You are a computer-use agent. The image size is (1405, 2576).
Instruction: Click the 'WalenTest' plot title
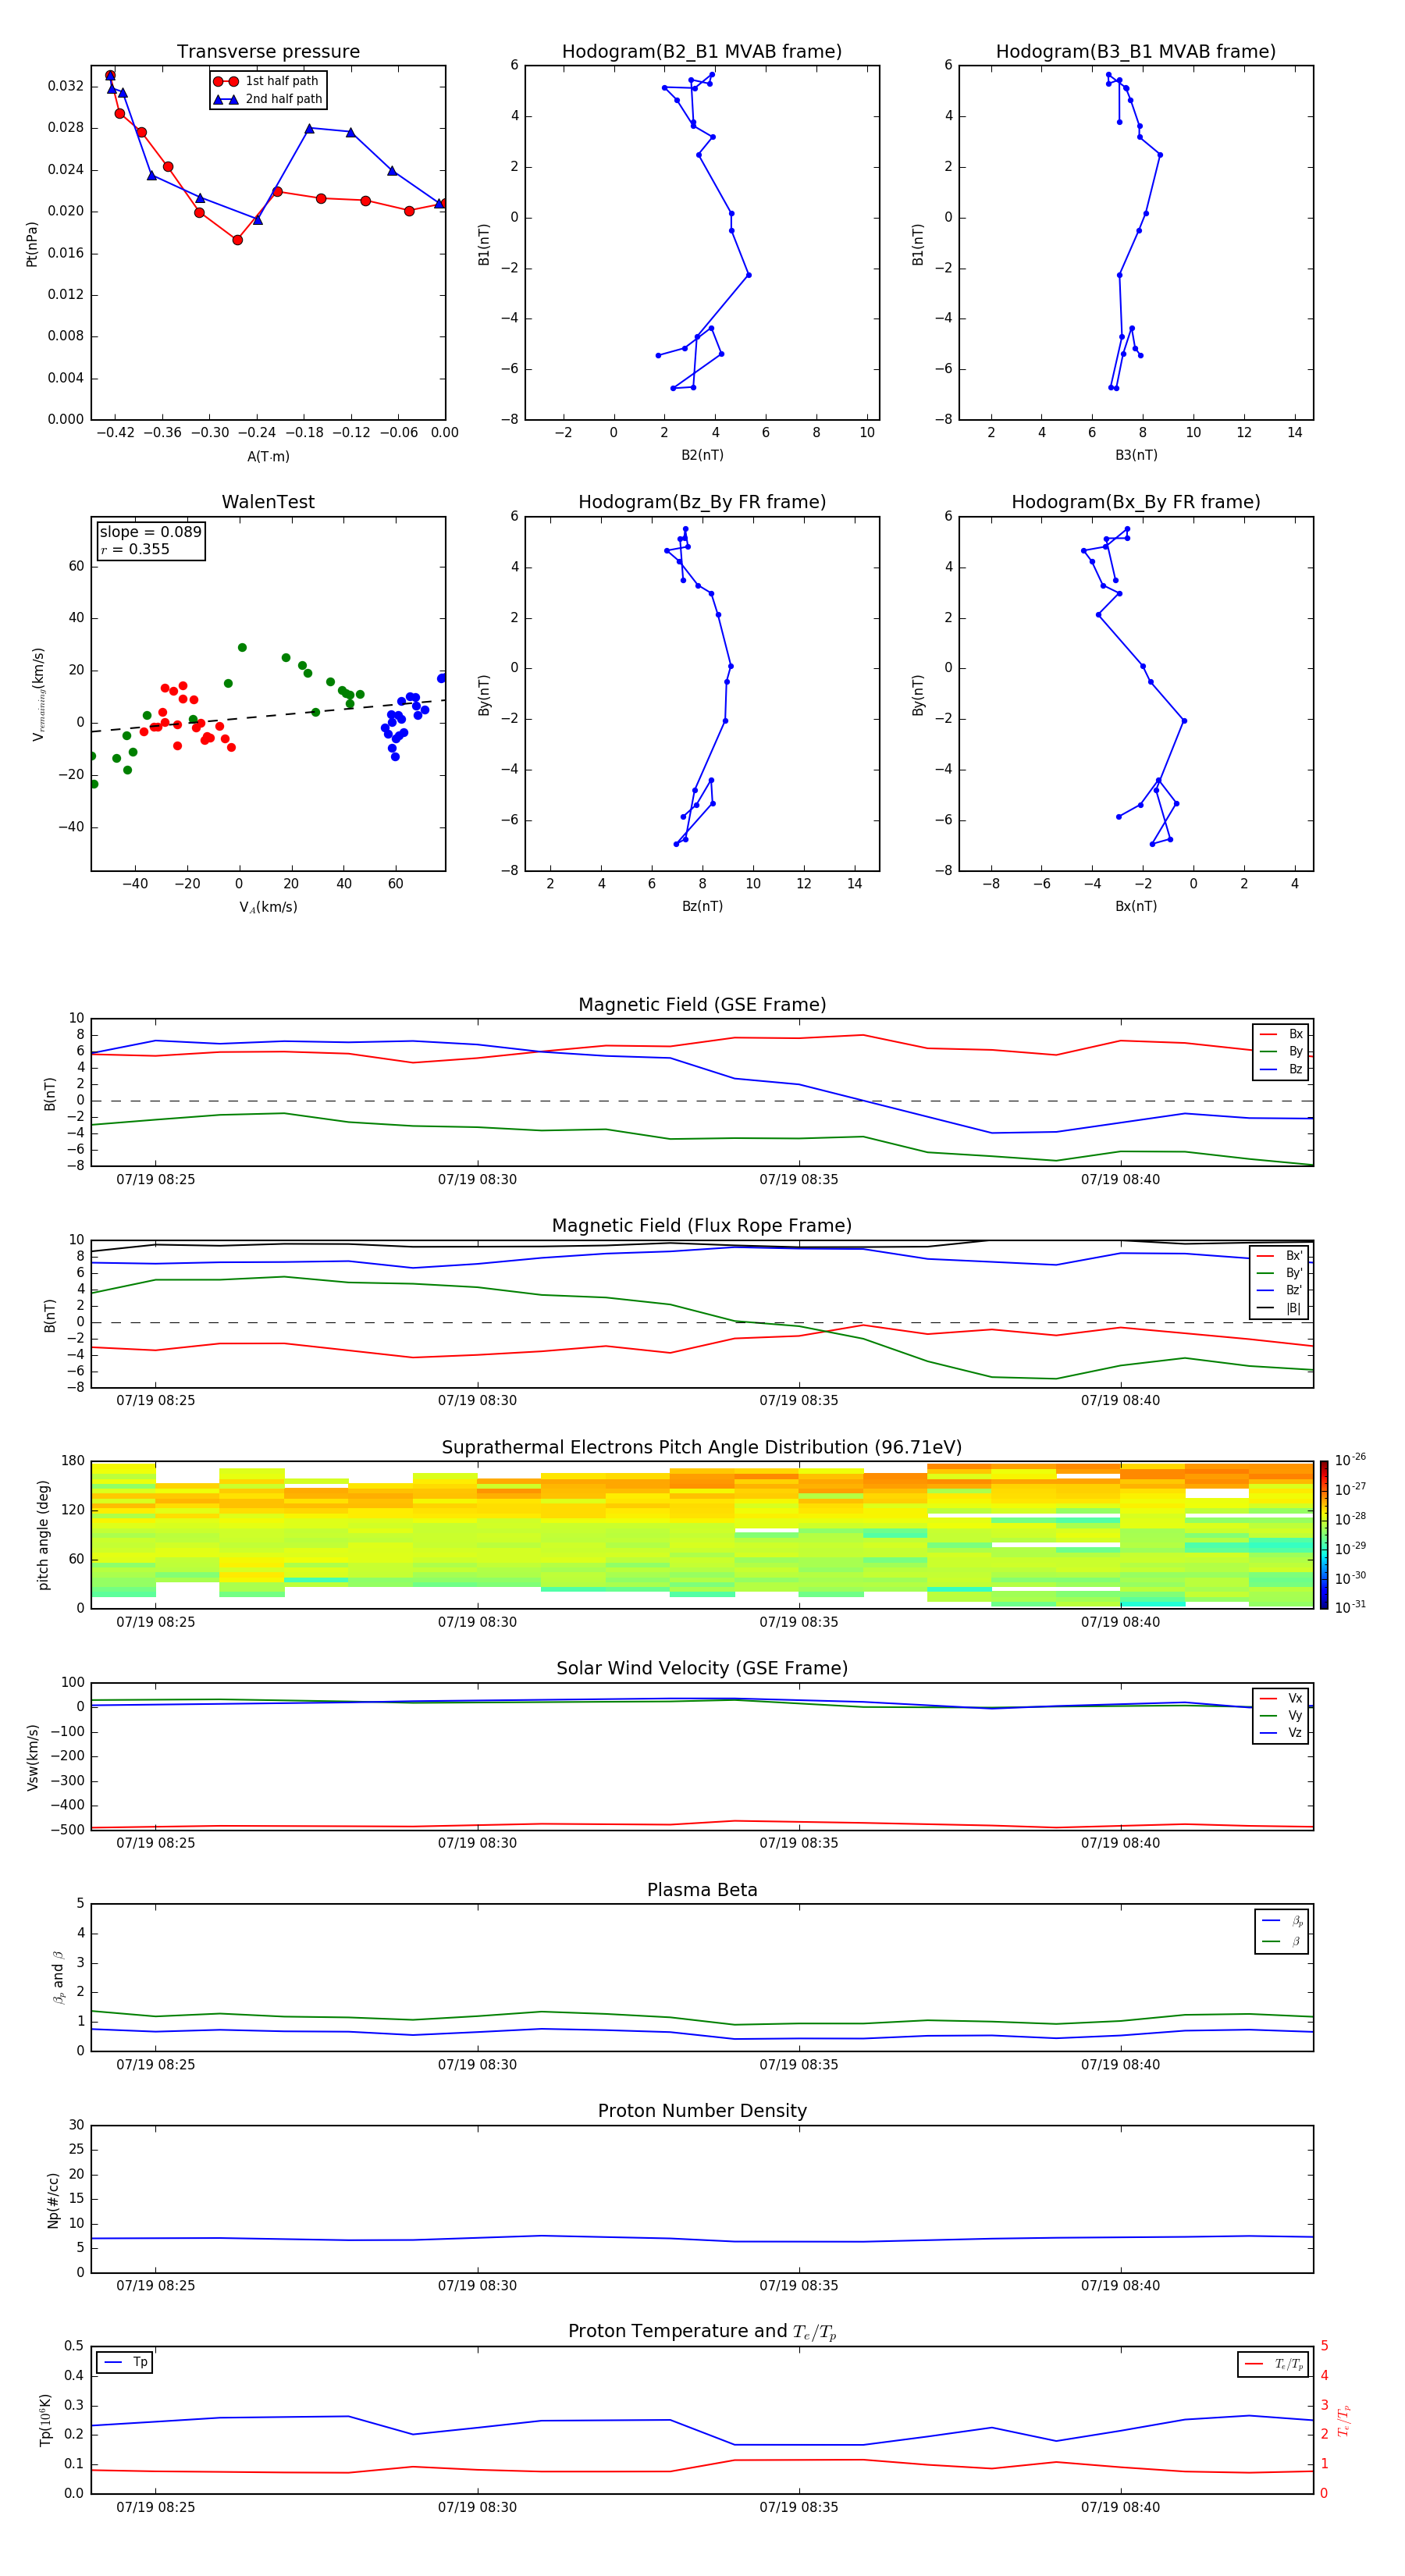pyautogui.click(x=268, y=502)
